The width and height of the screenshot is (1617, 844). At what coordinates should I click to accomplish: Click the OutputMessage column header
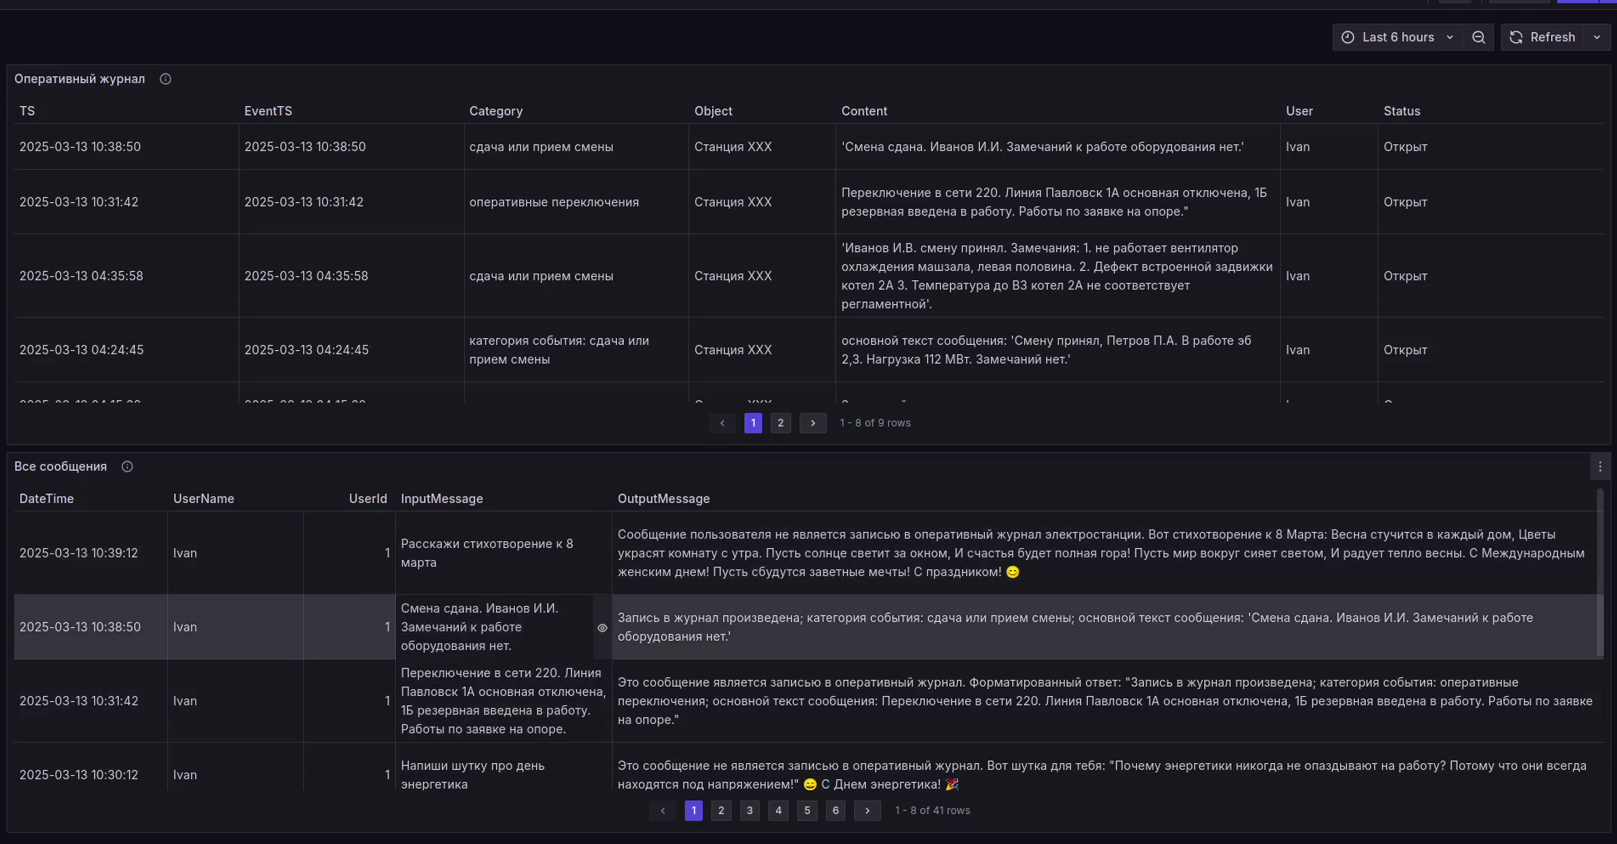point(663,499)
